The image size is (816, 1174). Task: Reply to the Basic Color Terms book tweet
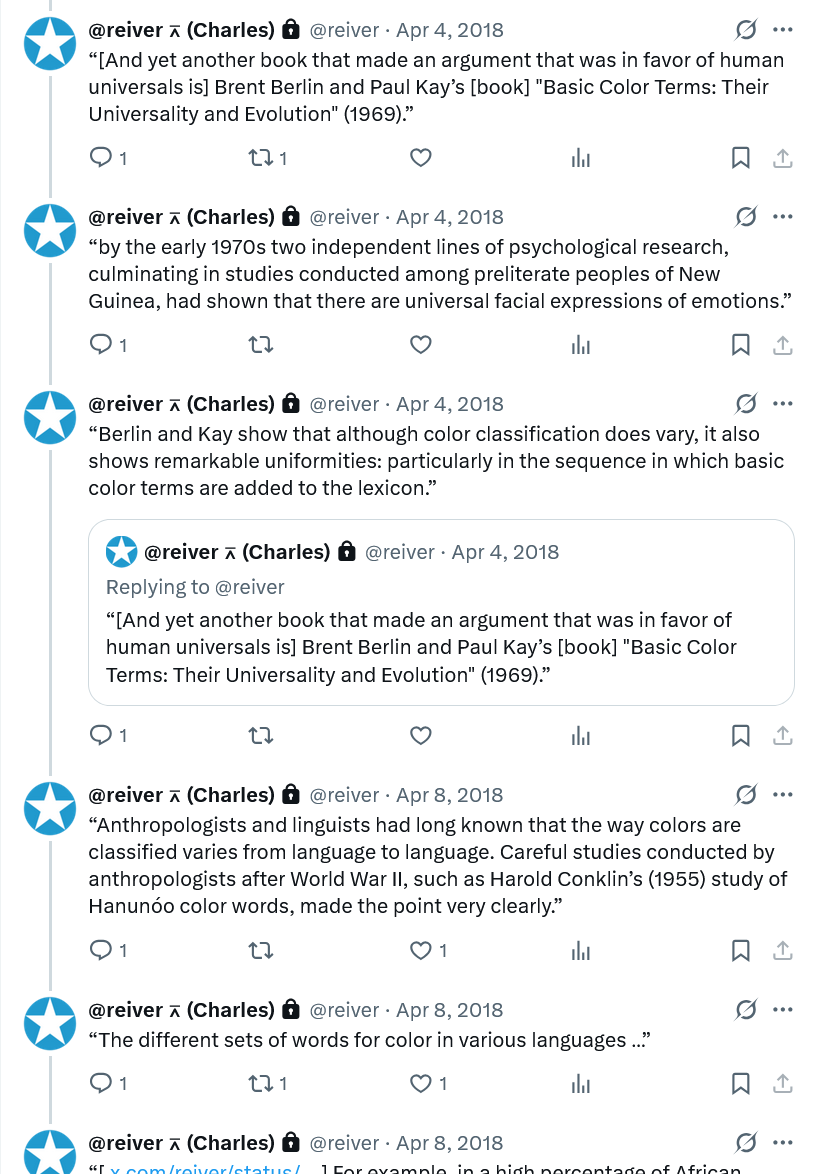(101, 158)
